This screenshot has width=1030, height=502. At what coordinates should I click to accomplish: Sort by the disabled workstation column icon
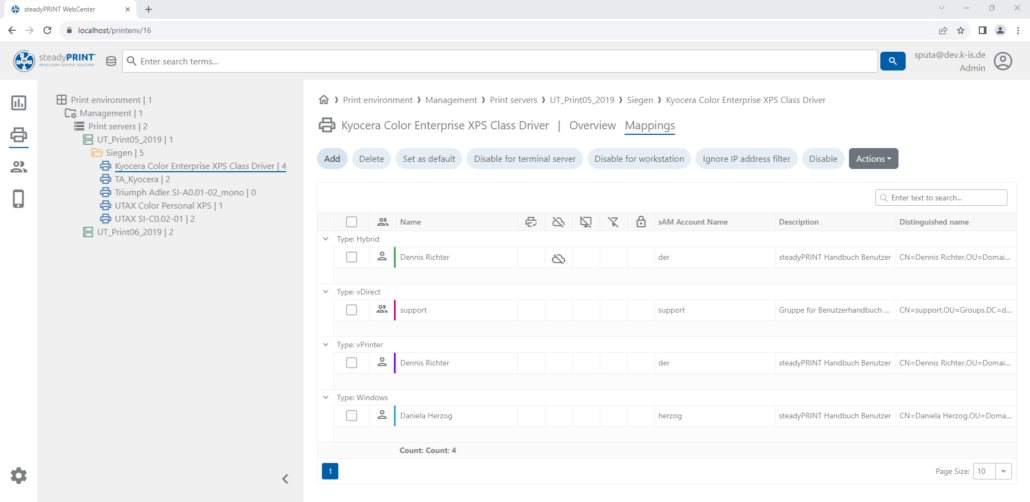pos(586,222)
